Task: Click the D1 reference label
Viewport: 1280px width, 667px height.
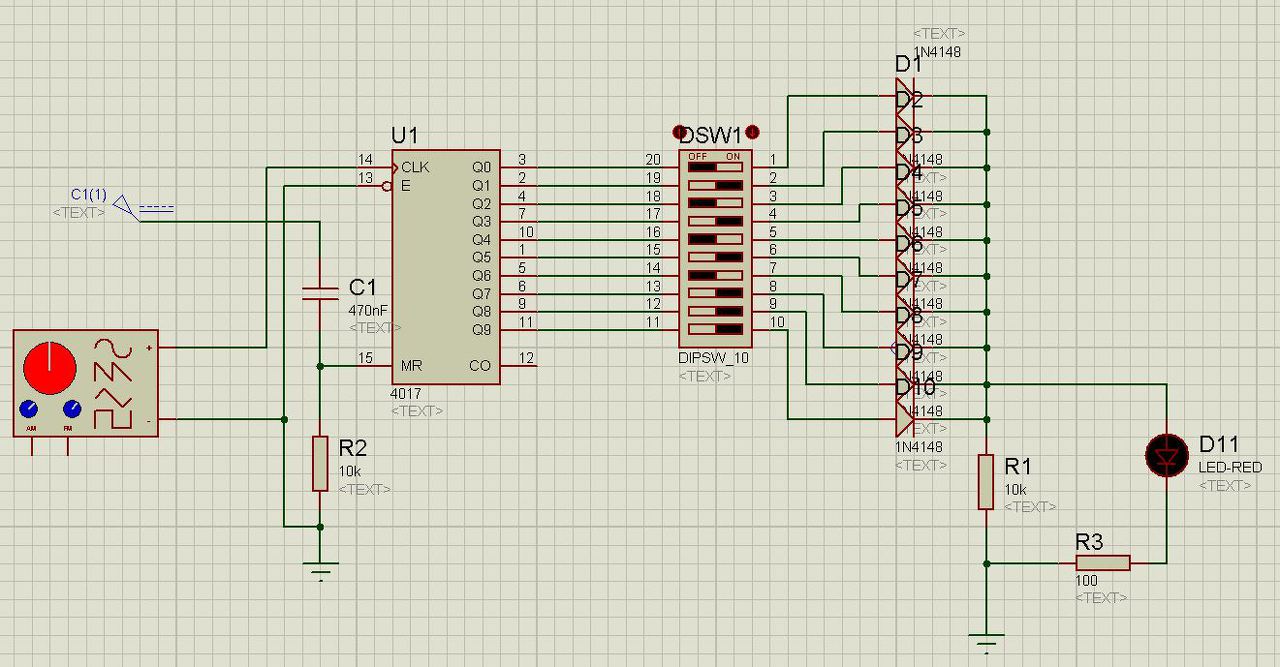Action: pyautogui.click(x=908, y=64)
